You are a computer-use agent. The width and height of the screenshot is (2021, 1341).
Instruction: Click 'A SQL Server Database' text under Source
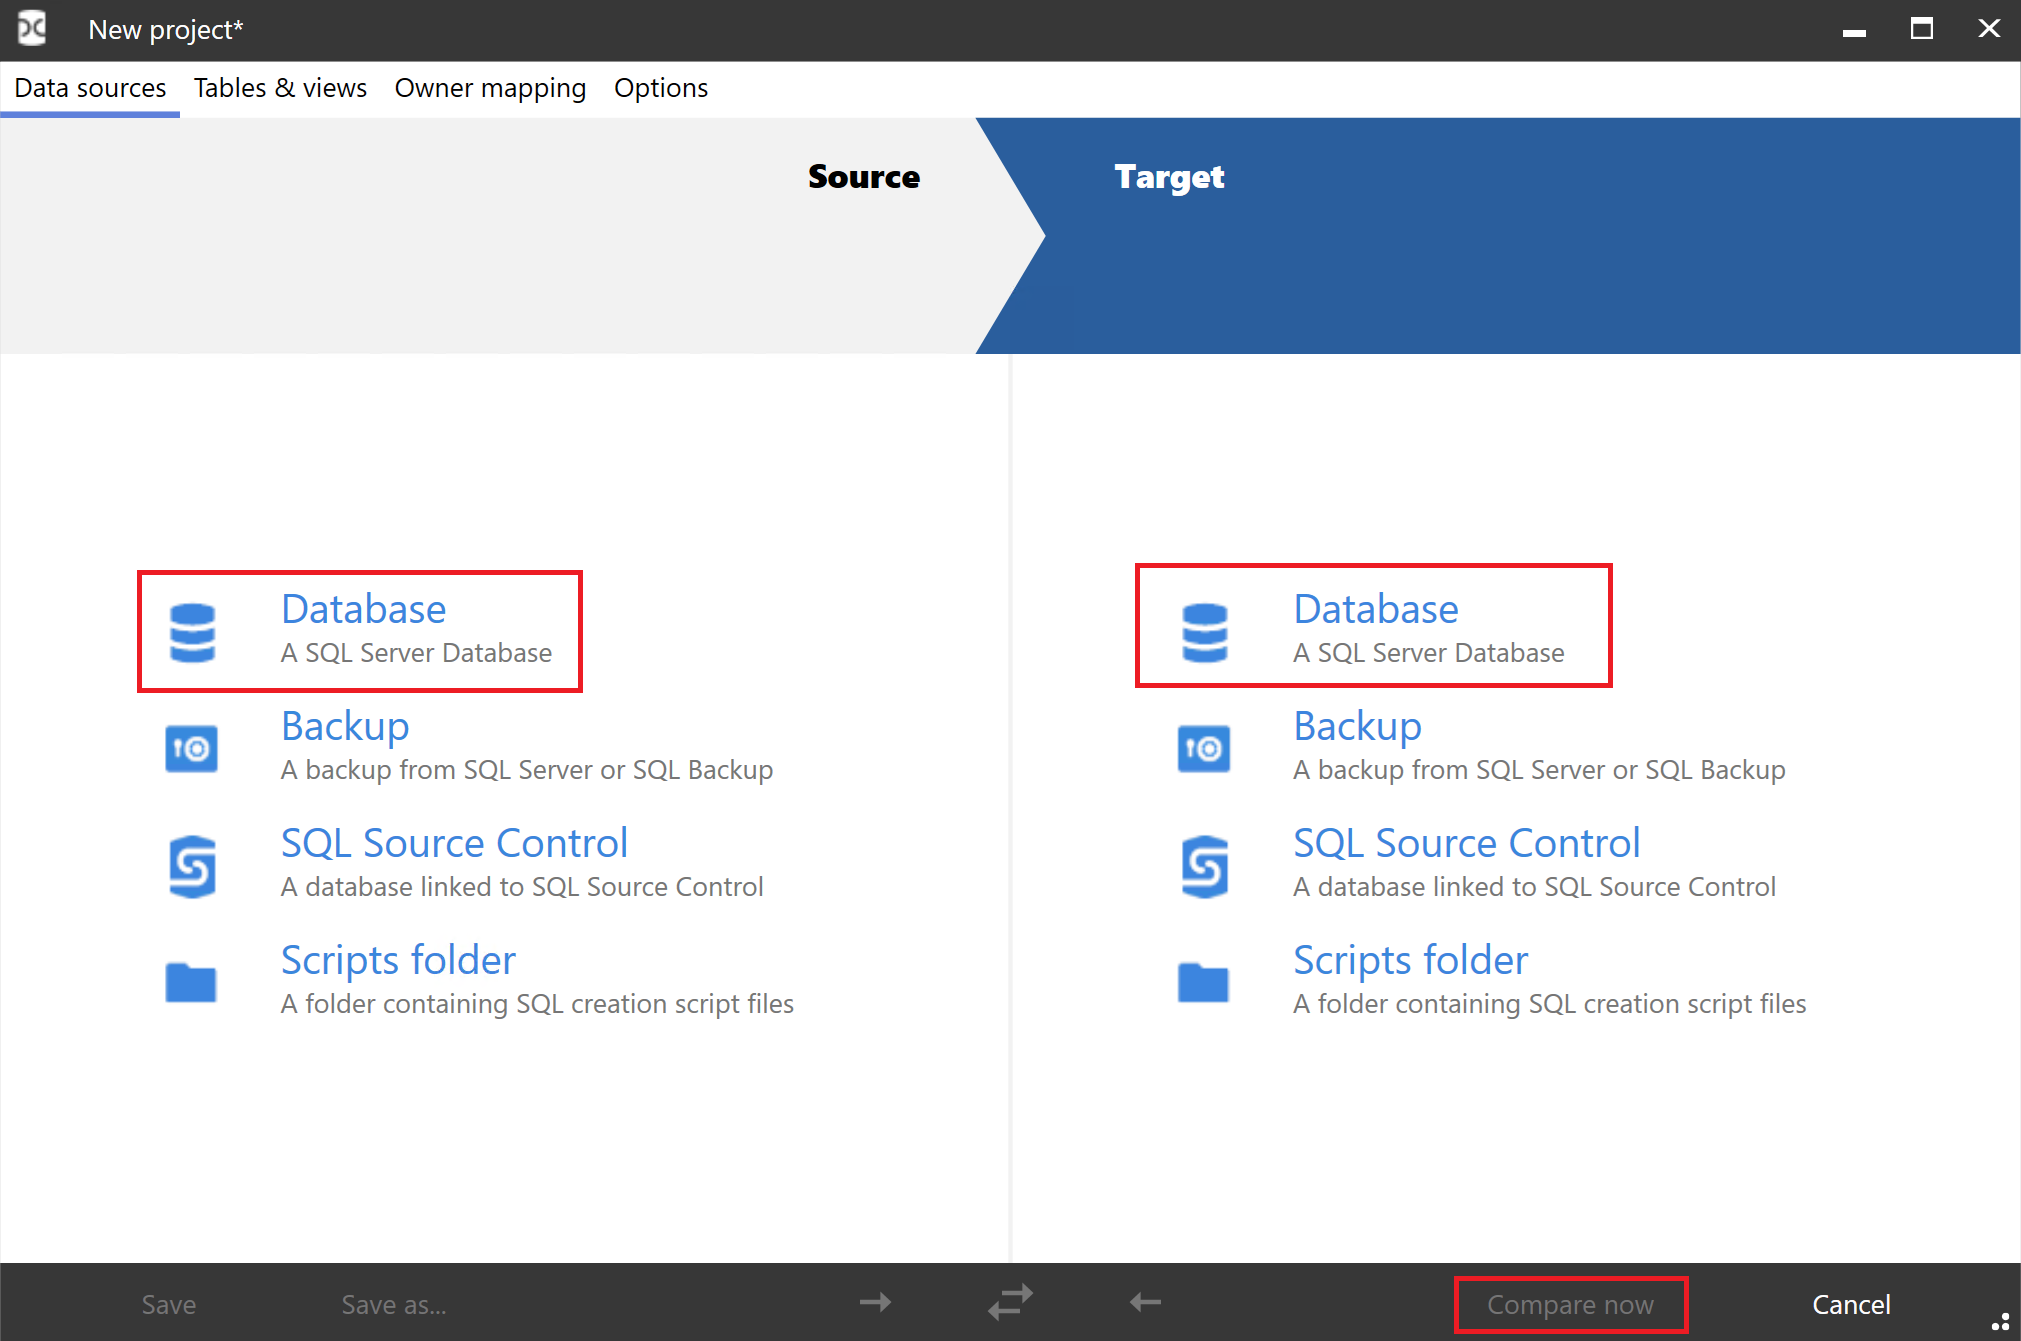[x=416, y=653]
